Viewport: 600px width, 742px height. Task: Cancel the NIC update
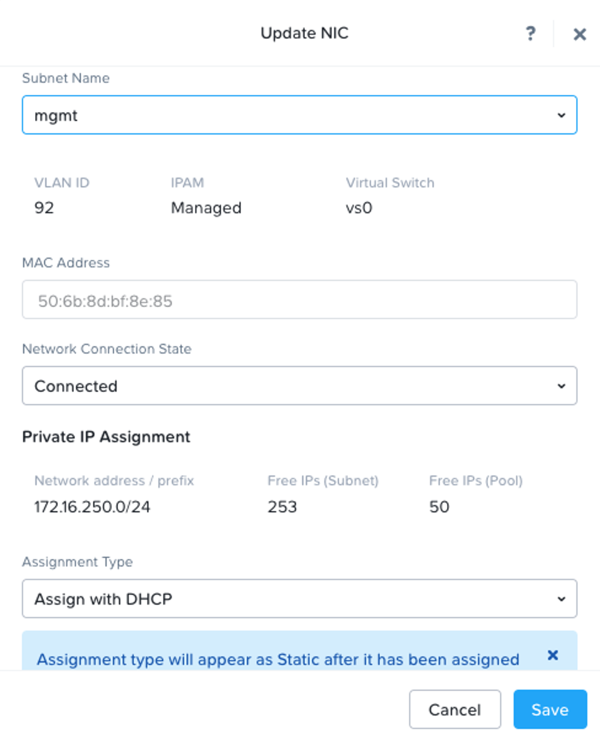[455, 709]
